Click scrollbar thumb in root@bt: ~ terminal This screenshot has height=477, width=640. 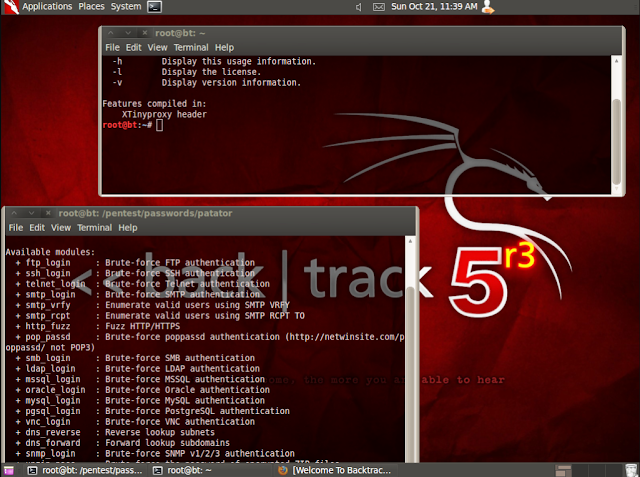(616, 141)
